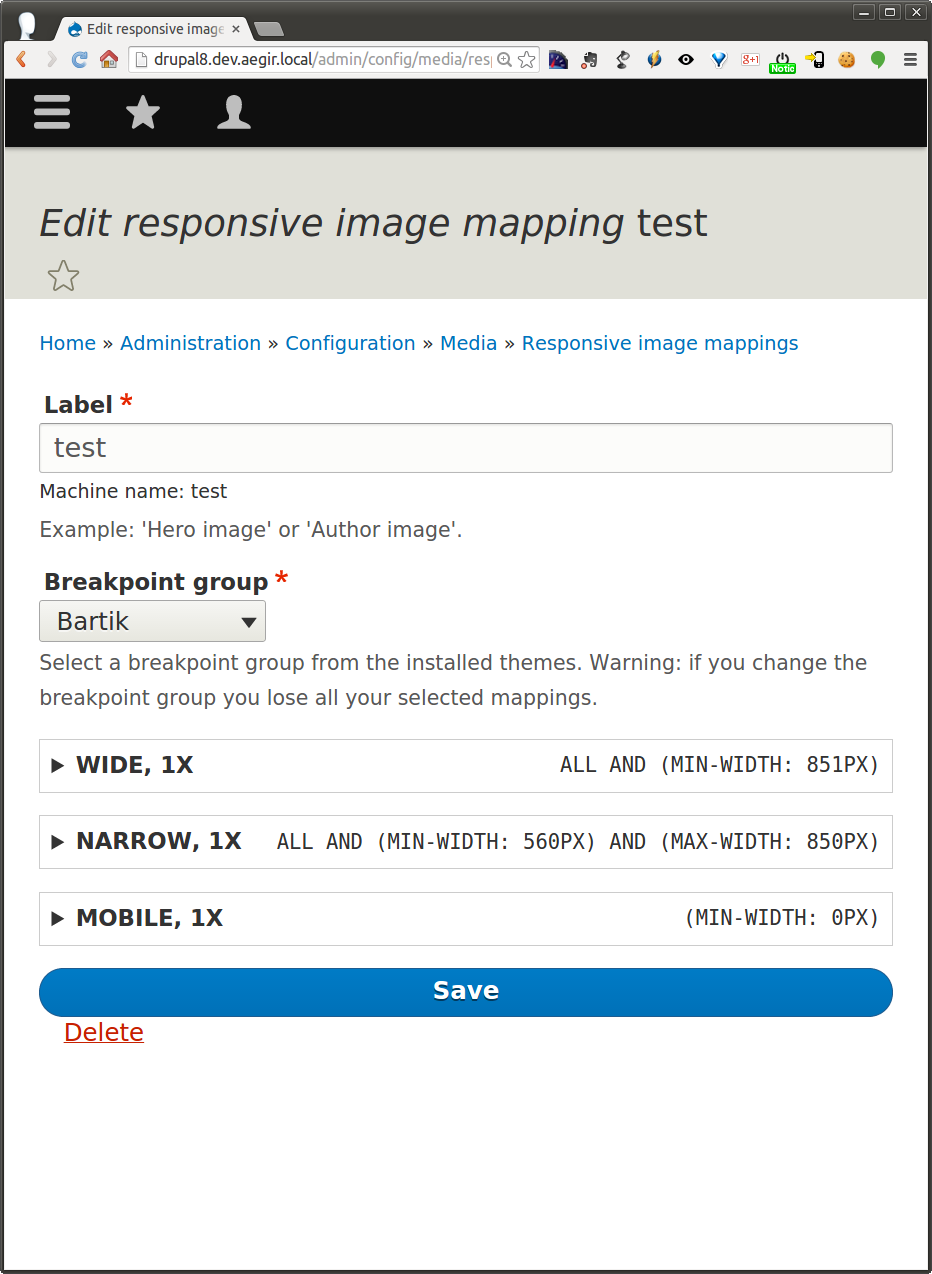
Task: Open the Drupal admin hamburger menu
Action: pyautogui.click(x=52, y=112)
